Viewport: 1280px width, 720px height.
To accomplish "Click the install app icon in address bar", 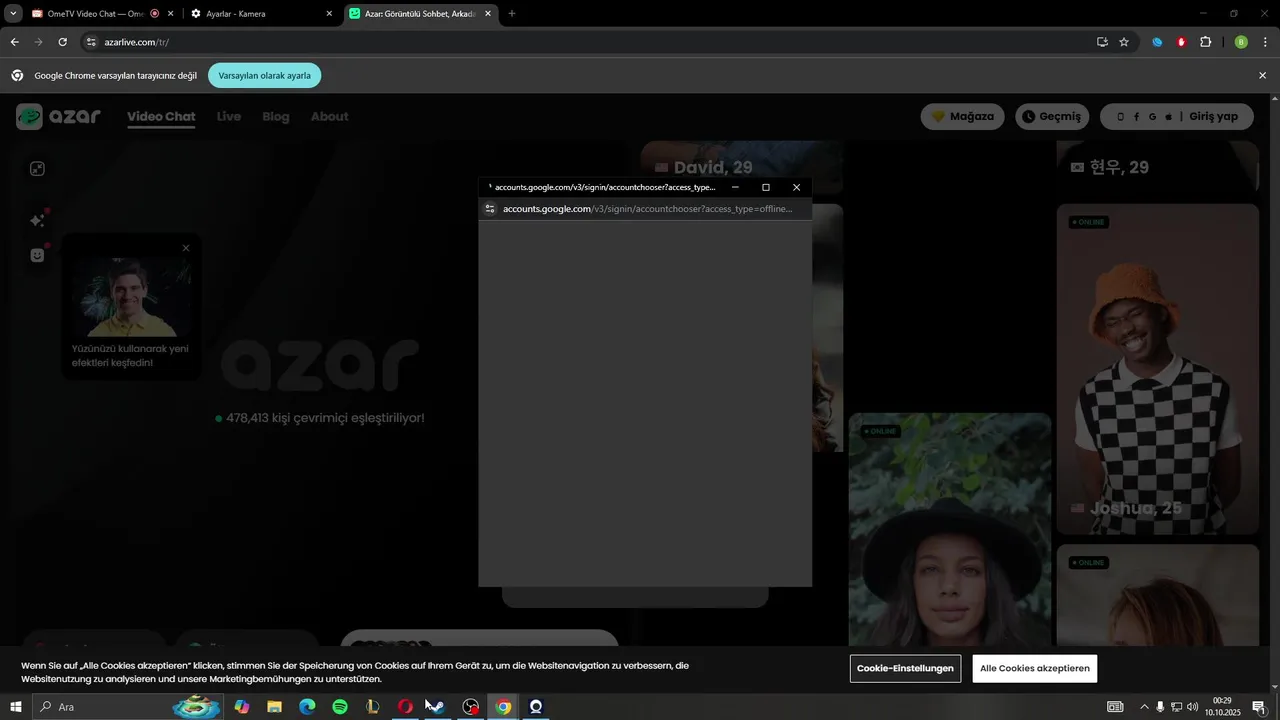I will (1102, 42).
